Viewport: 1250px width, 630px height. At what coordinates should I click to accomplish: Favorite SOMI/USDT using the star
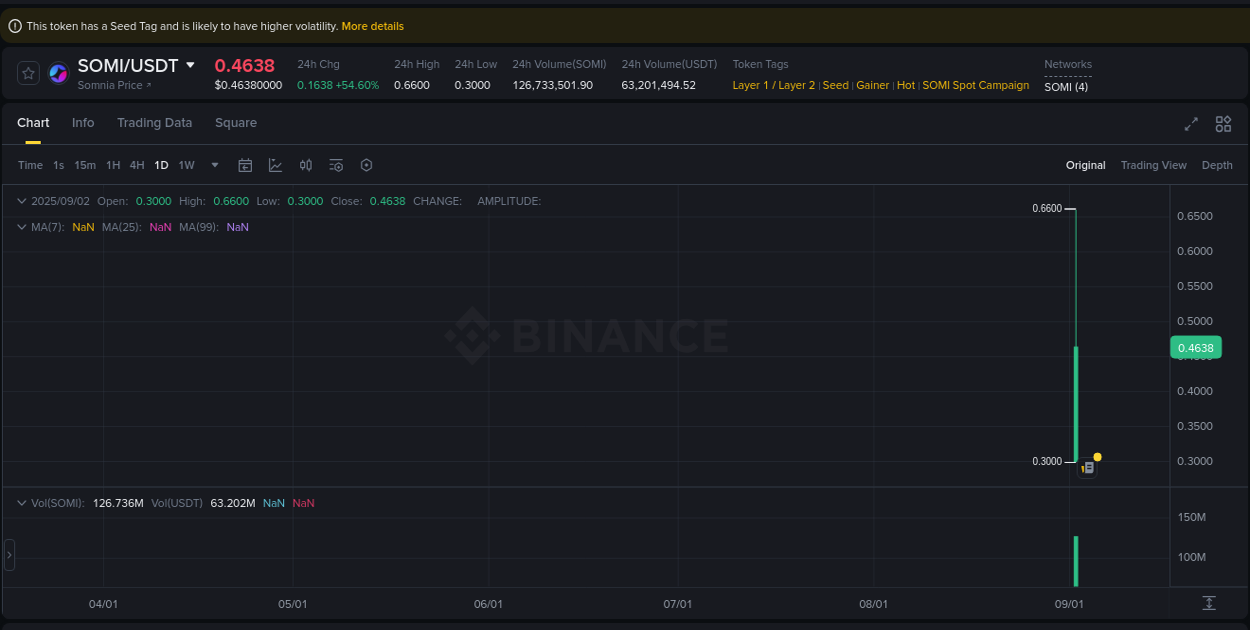(x=27, y=73)
